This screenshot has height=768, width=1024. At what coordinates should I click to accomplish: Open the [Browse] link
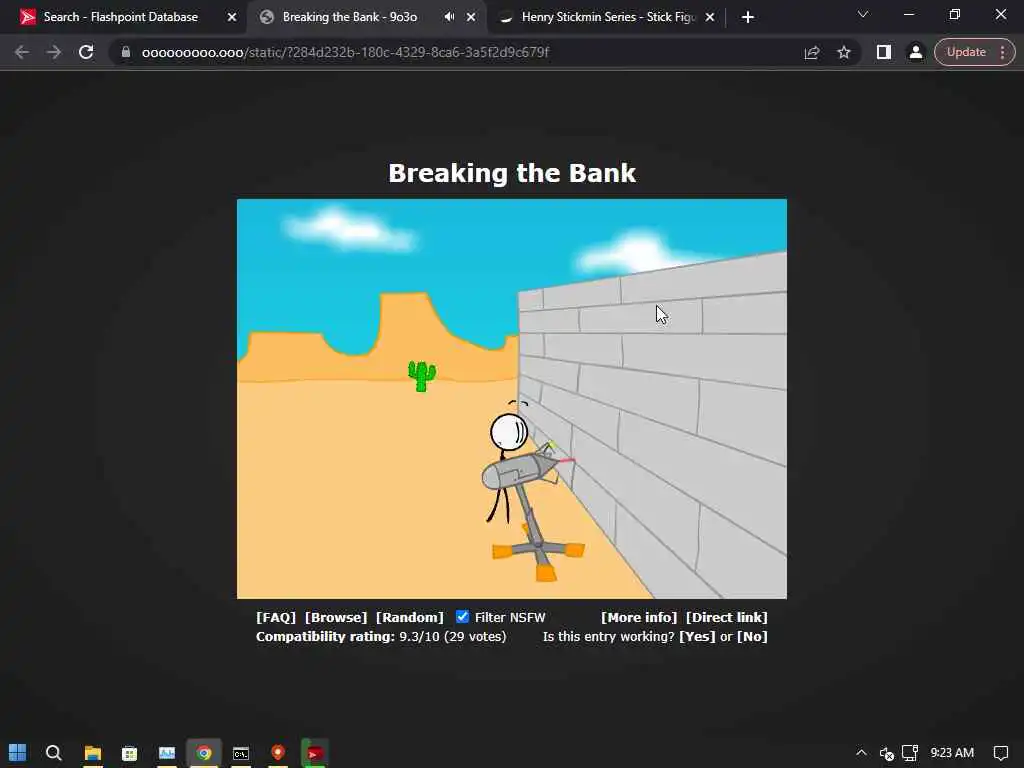pos(336,617)
